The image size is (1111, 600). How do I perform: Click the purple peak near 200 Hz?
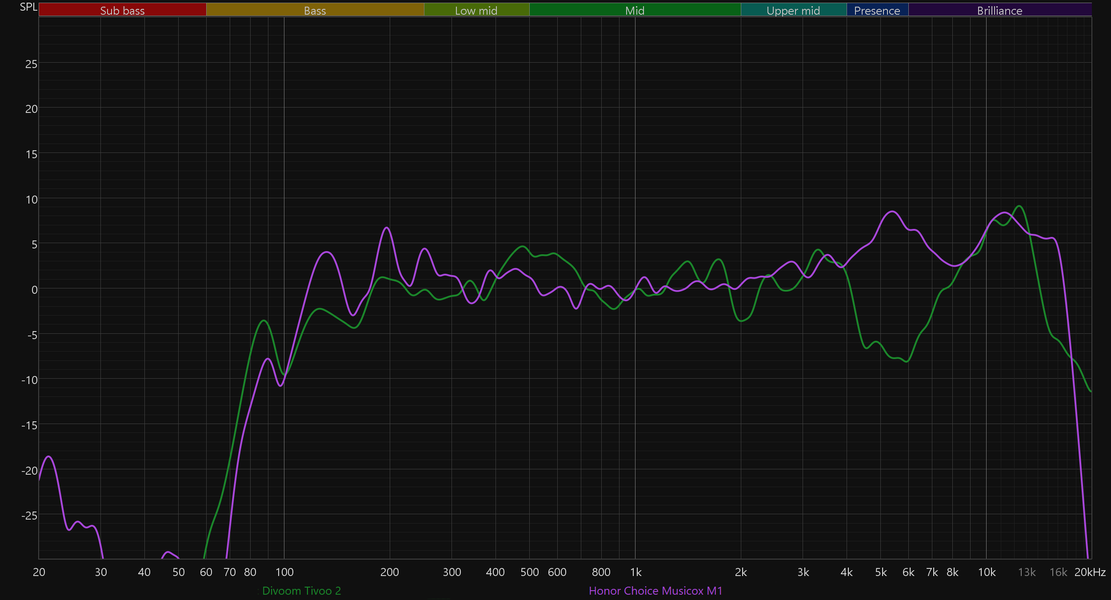387,228
